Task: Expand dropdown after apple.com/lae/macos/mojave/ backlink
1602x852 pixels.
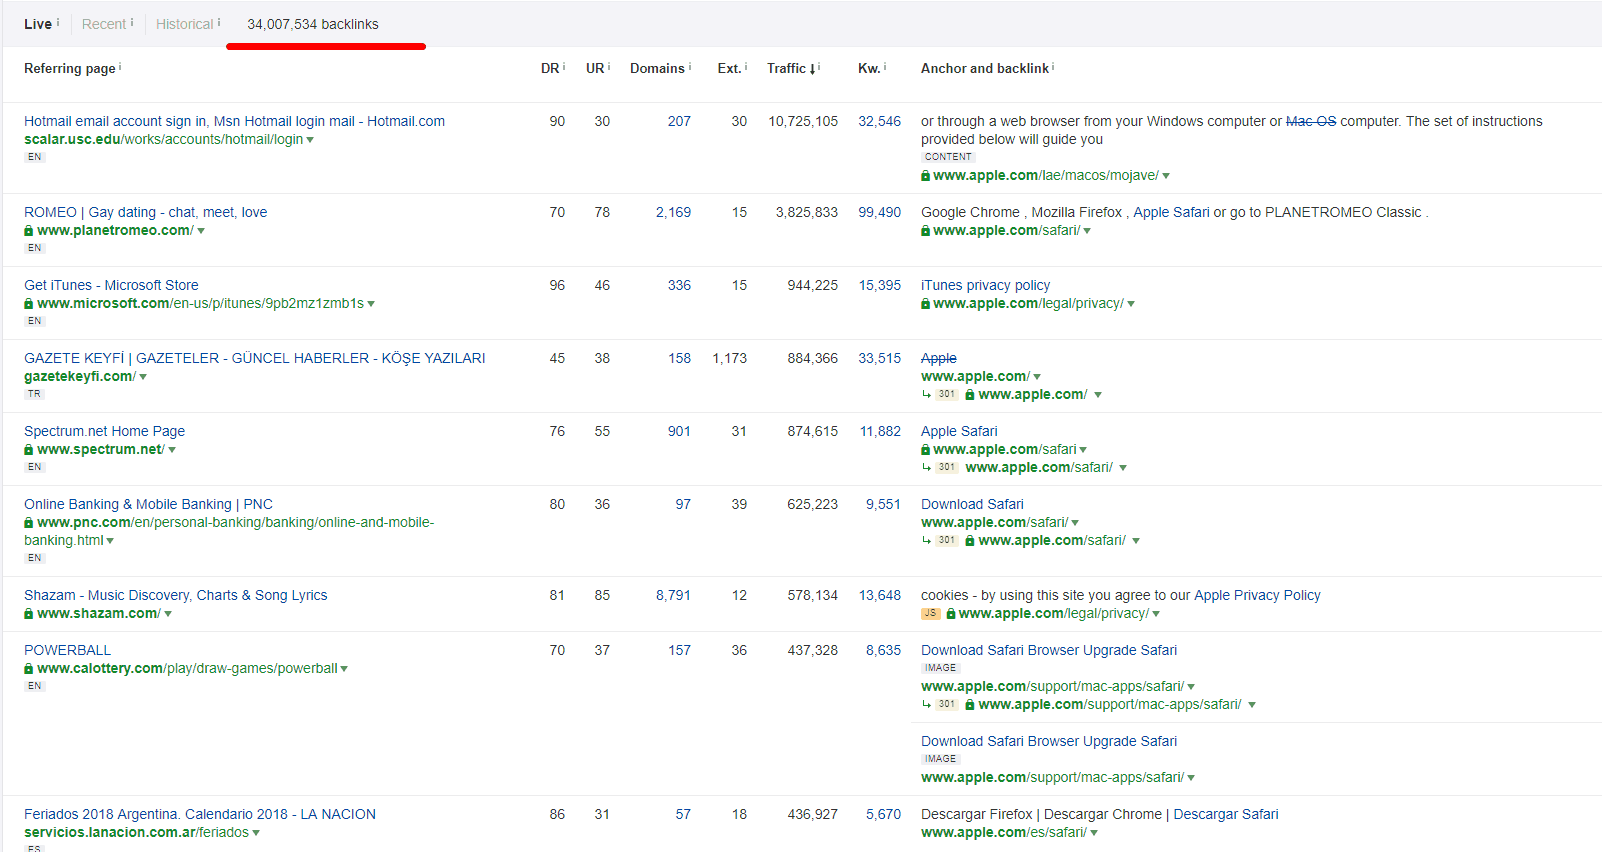Action: click(x=1166, y=176)
